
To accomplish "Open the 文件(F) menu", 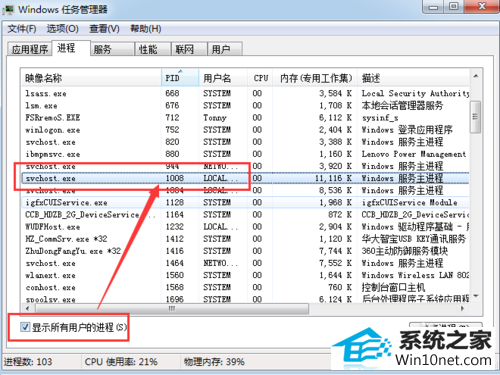I will 22,29.
